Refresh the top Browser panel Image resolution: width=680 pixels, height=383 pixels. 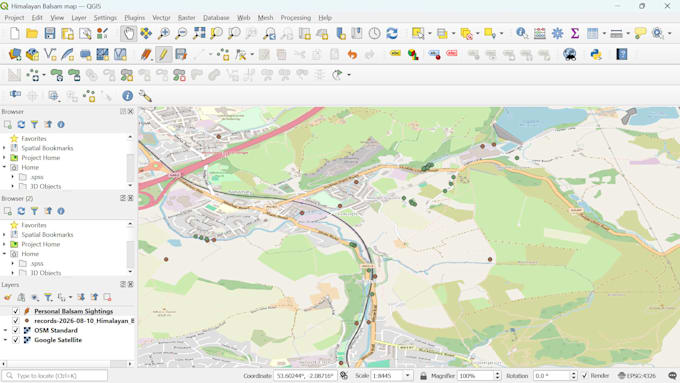(x=21, y=124)
